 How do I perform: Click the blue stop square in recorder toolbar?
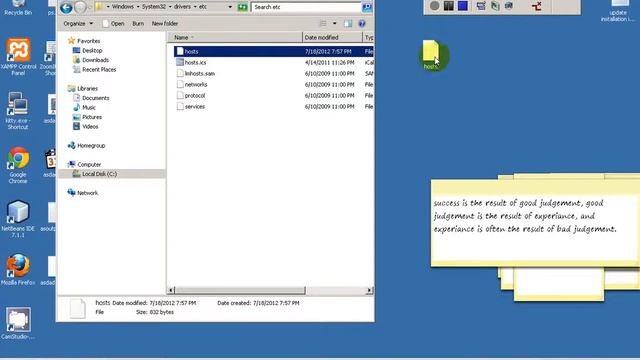463,6
